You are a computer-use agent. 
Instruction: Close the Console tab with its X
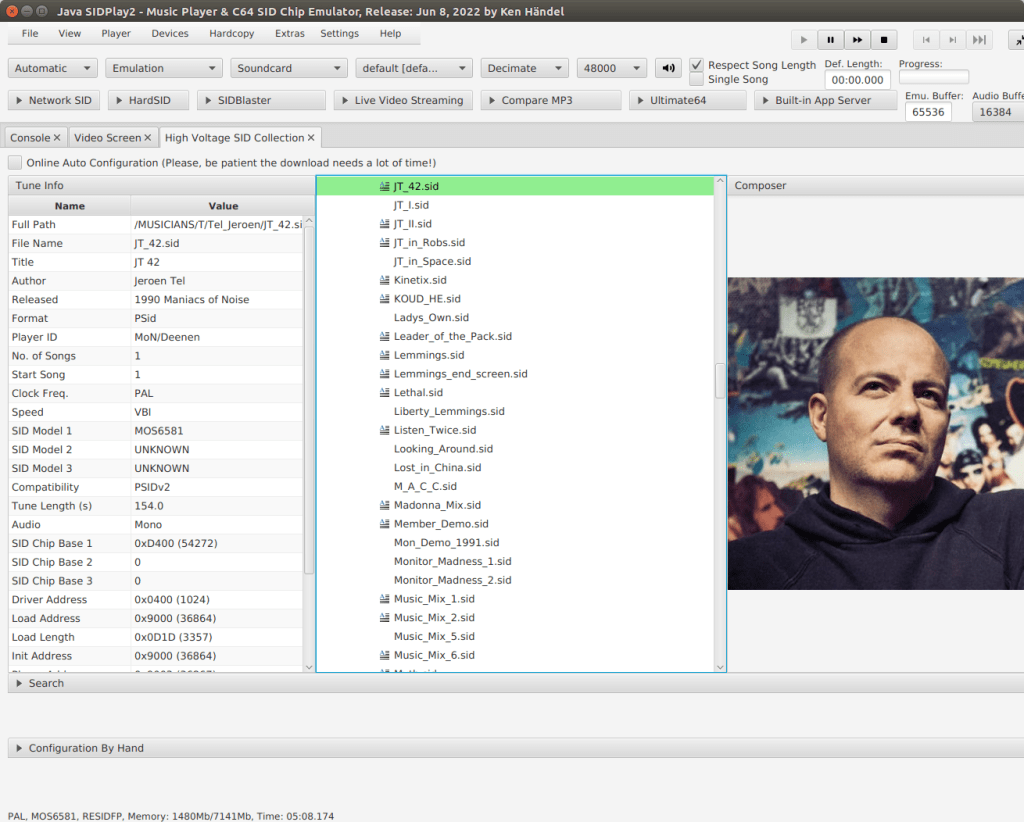pos(57,138)
